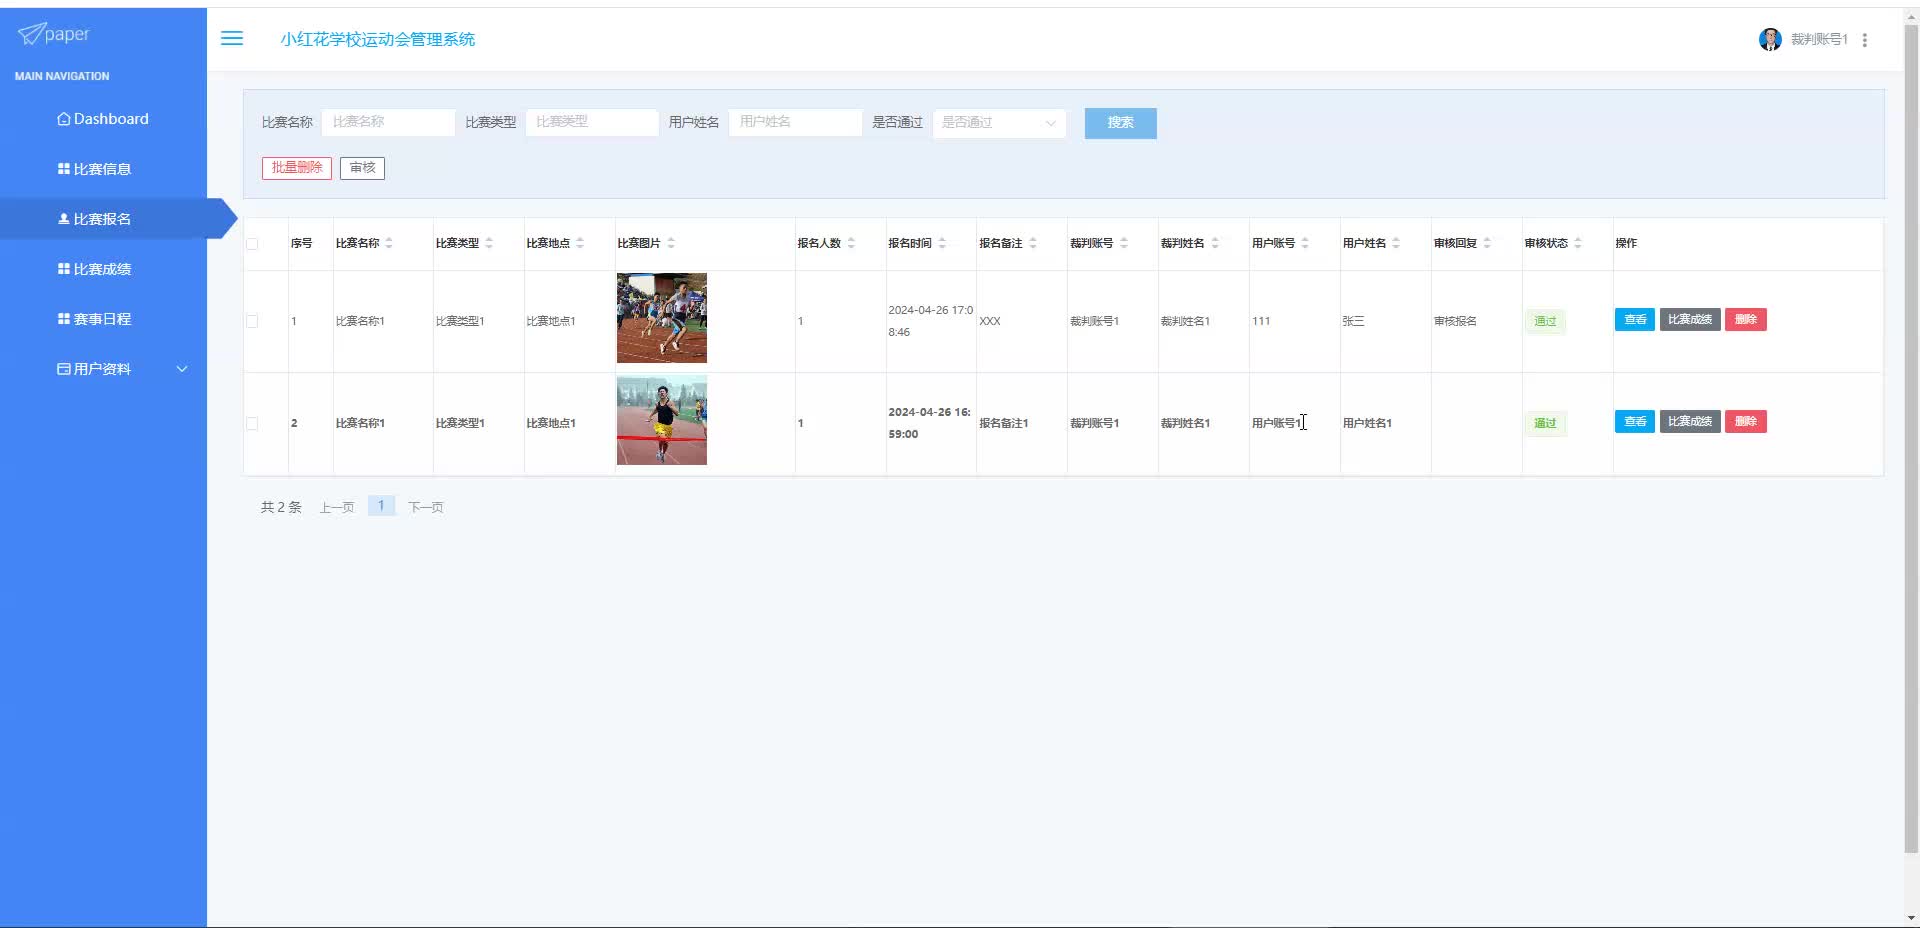
Task: Click the 通过 status tag in row 1
Action: 1545,322
